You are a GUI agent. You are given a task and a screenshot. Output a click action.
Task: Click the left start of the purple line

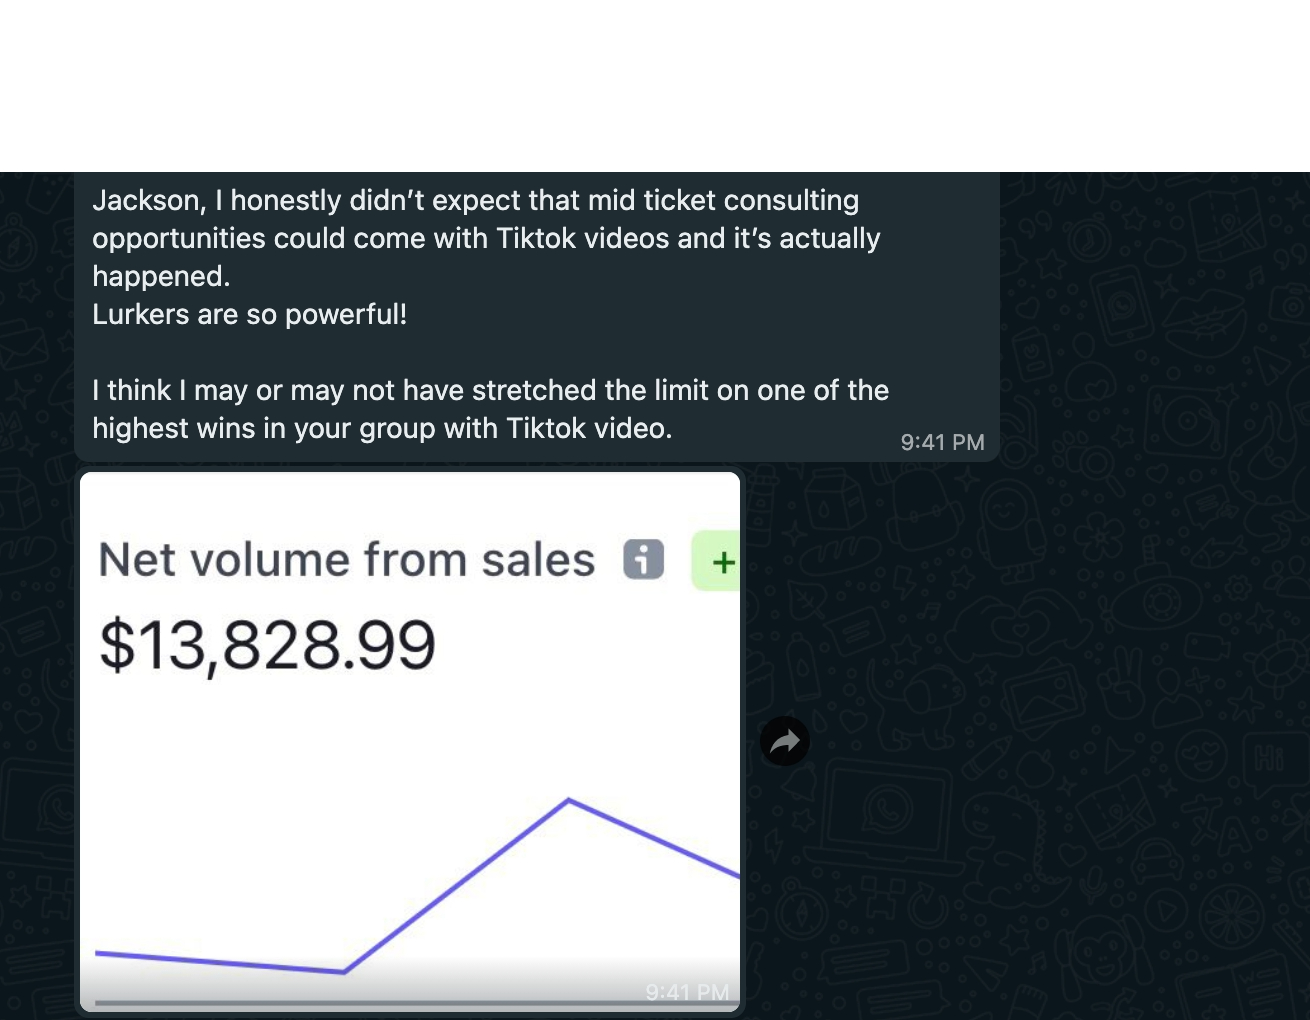(98, 953)
